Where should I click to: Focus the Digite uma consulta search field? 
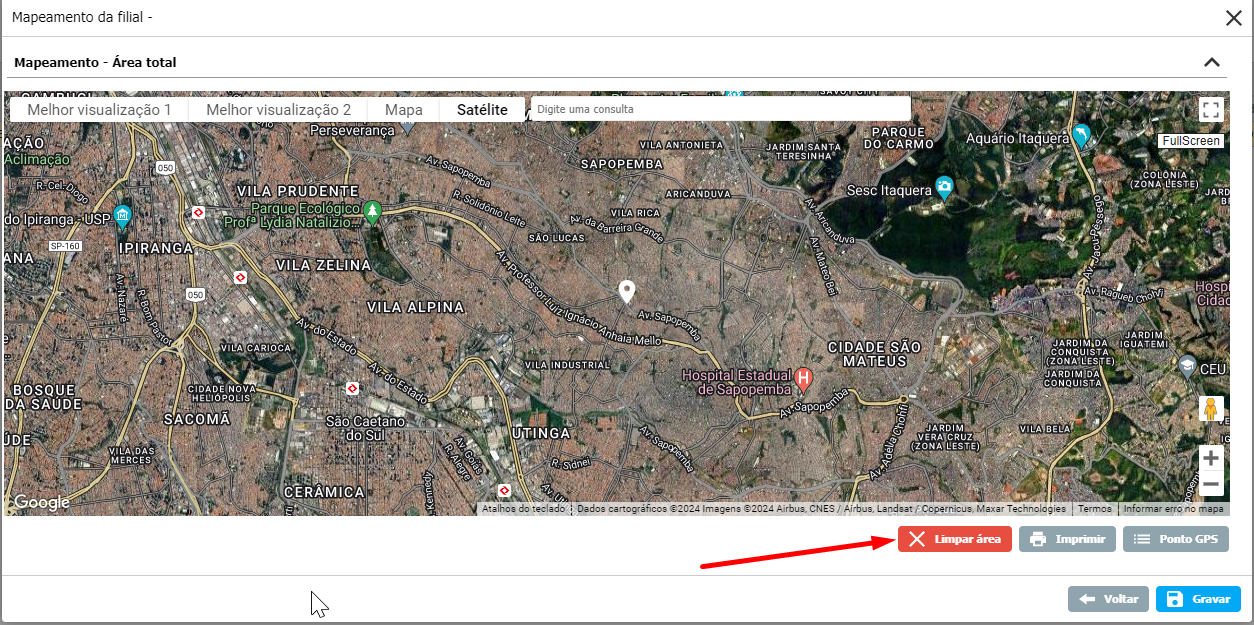[720, 109]
